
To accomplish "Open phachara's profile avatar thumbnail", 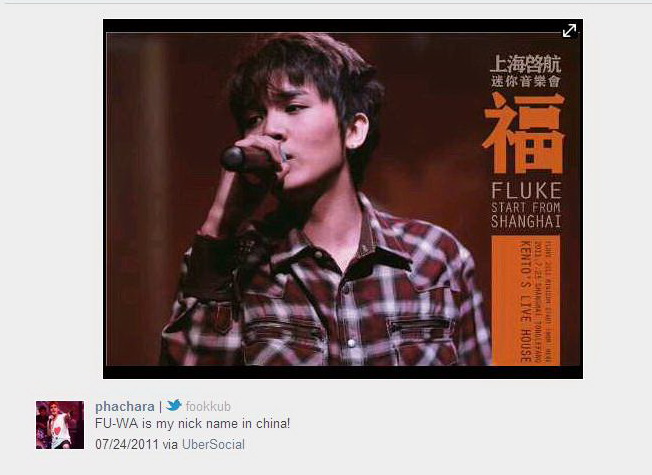I will (x=60, y=425).
